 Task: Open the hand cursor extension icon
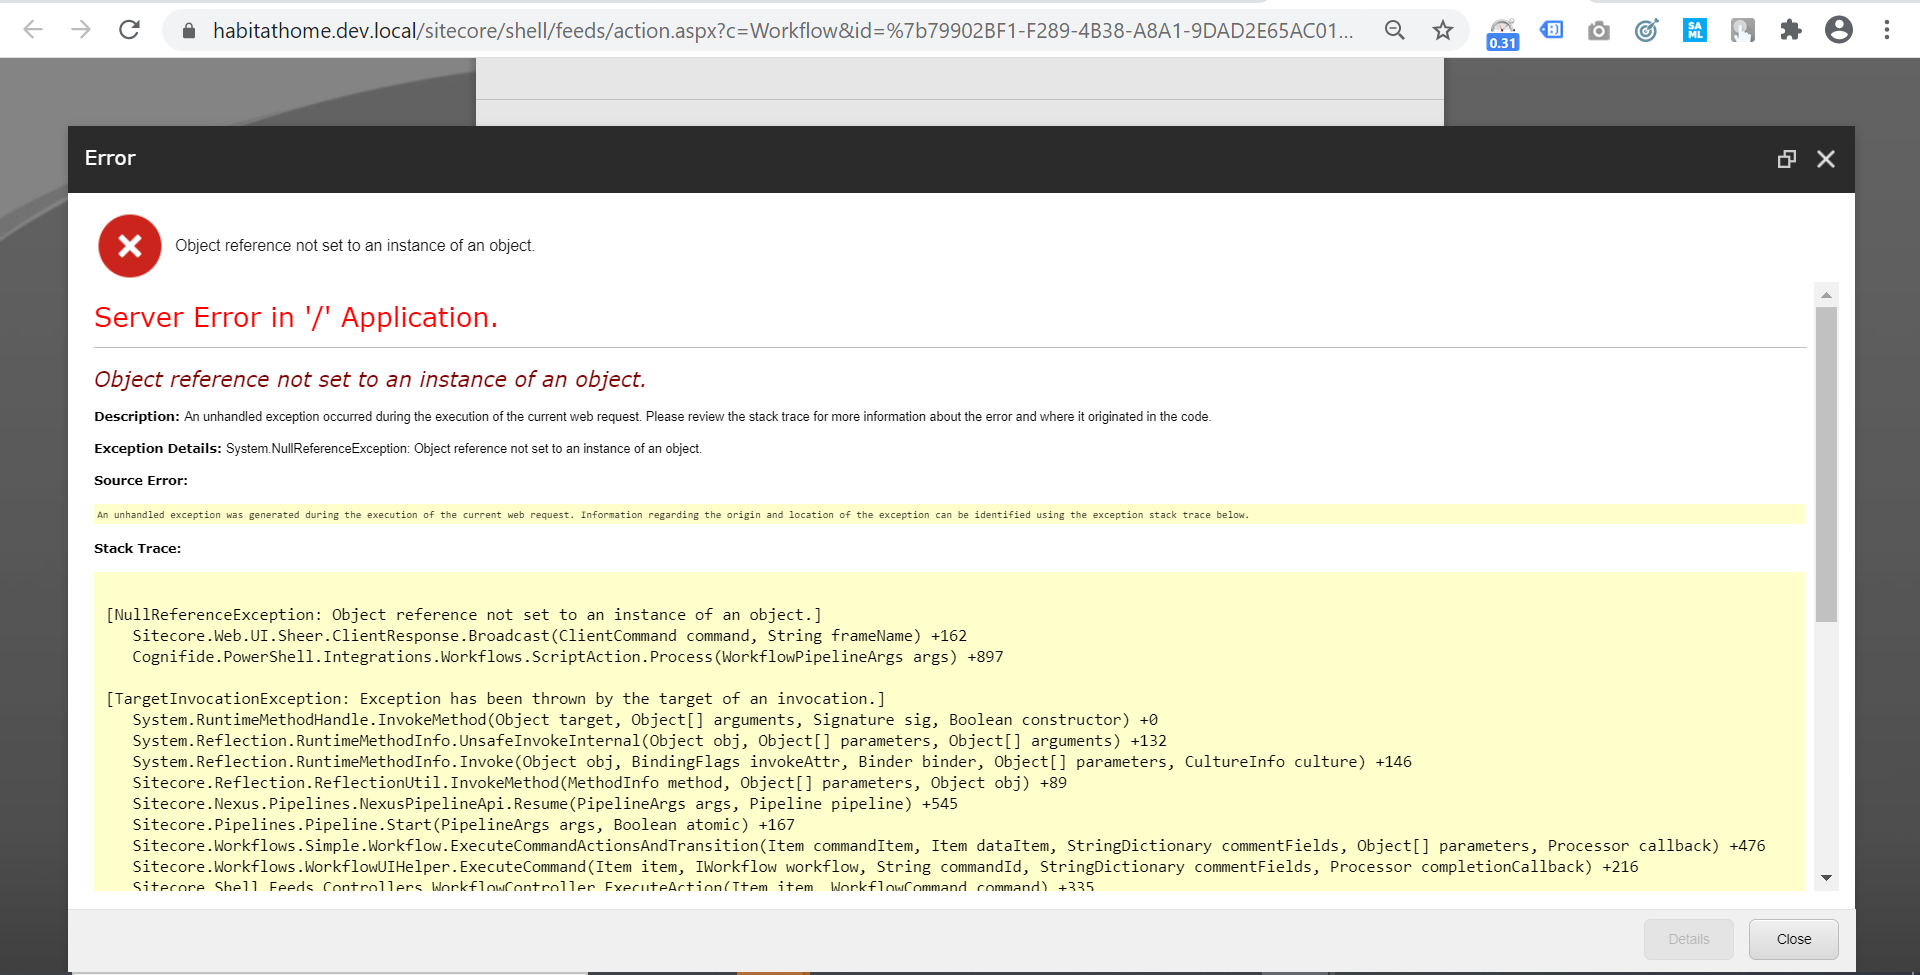[x=1743, y=30]
